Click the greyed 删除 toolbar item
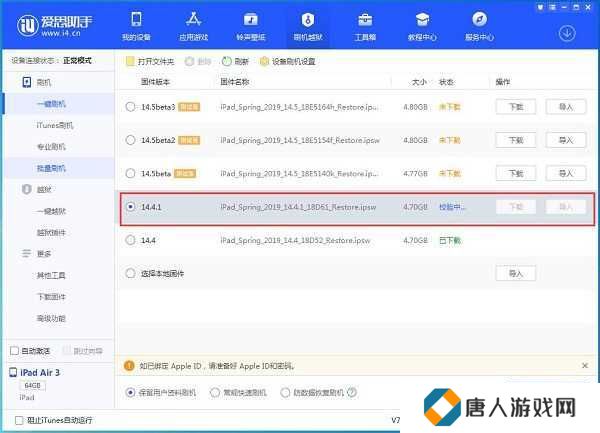Screen dimensions: 600x433 198,61
